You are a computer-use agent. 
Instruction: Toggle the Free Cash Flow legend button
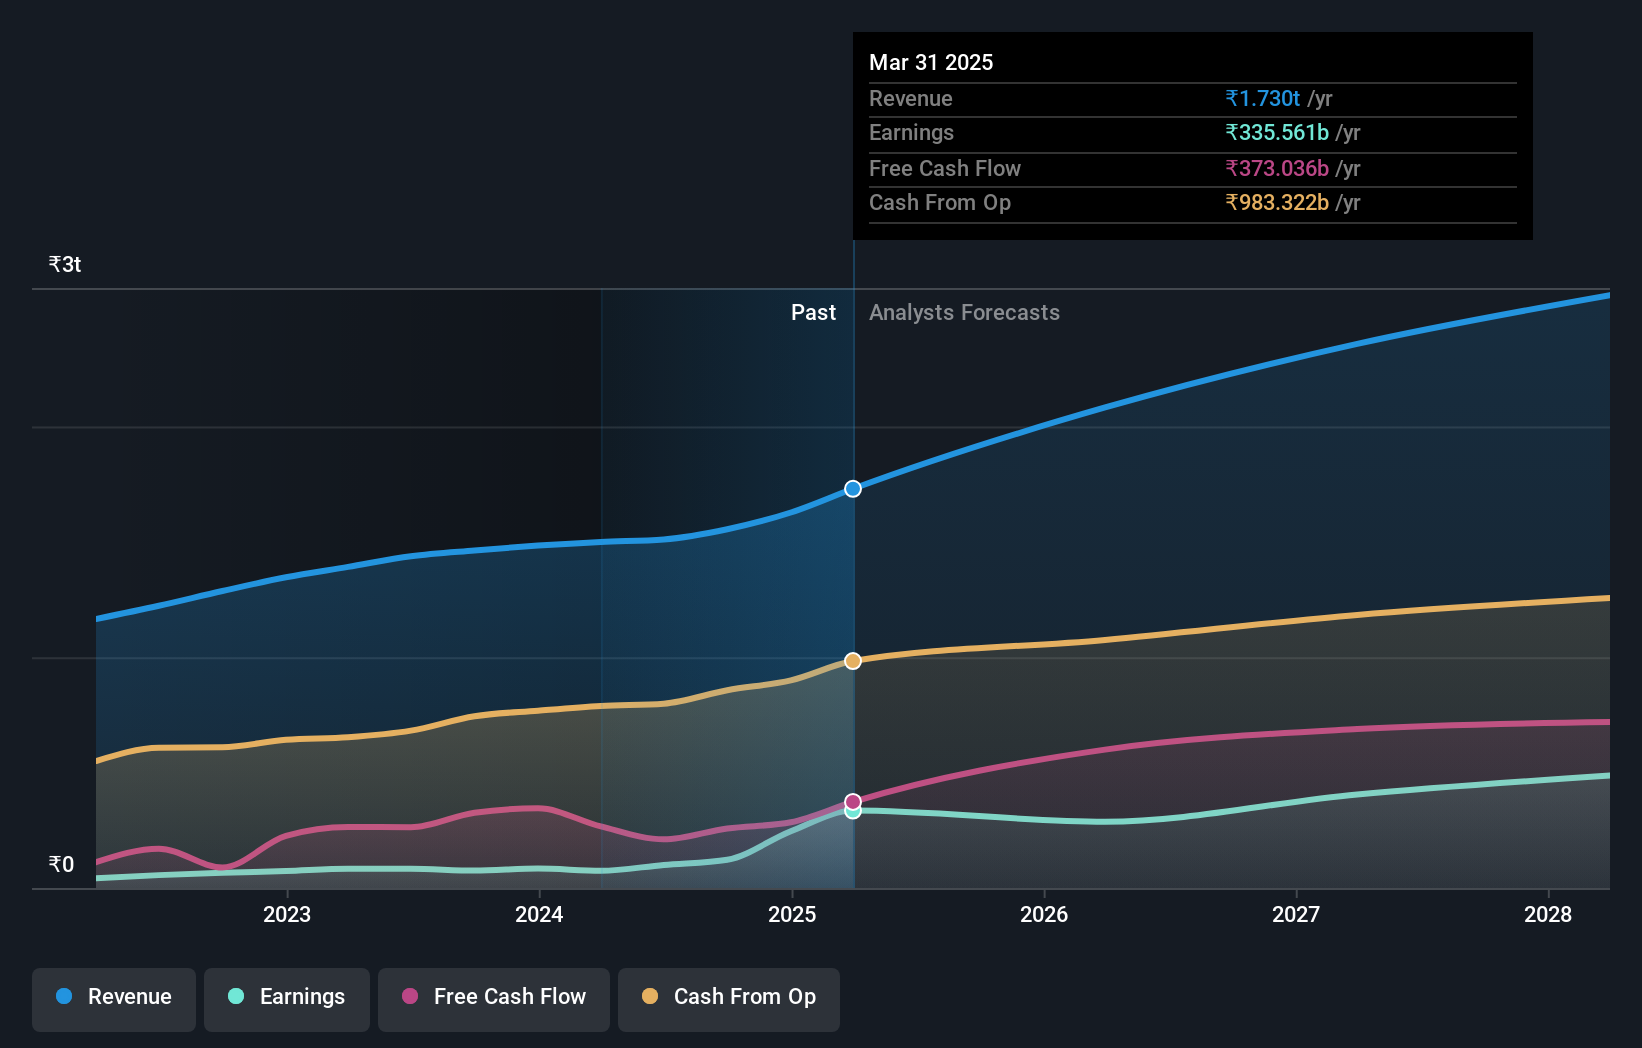494,999
